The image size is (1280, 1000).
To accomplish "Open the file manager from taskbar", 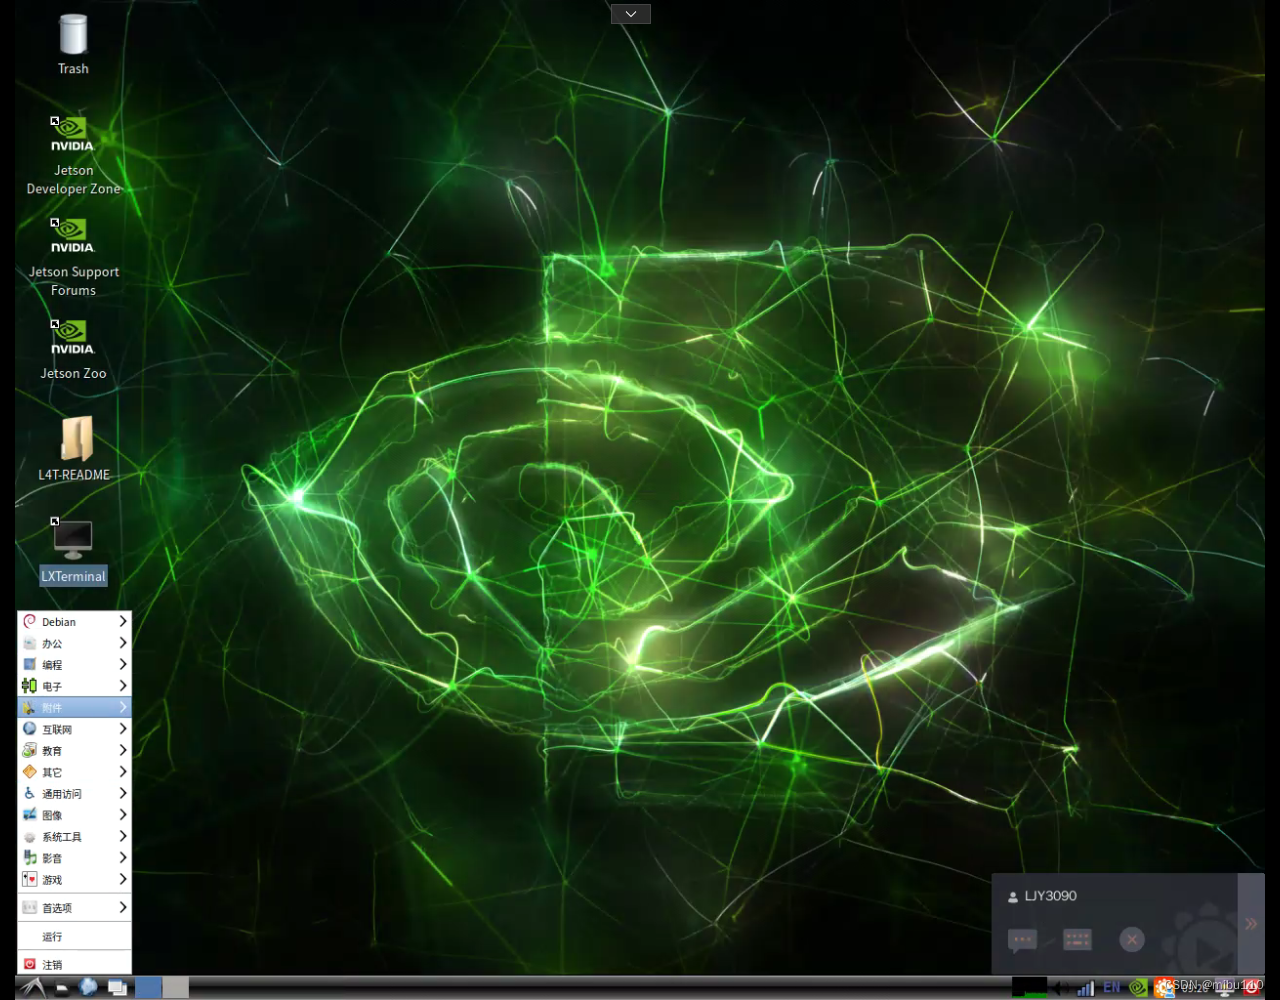I will click(62, 988).
